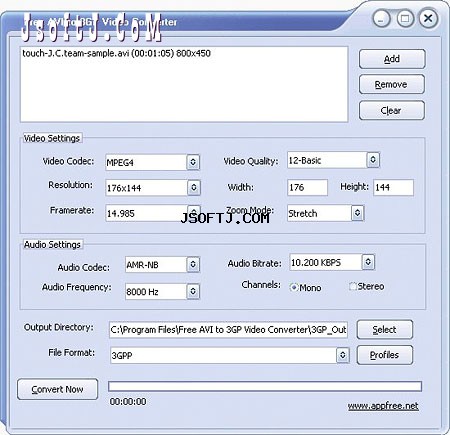Open the File Format dropdown arrow
Viewport: 450px width, 435px height.
[x=343, y=355]
